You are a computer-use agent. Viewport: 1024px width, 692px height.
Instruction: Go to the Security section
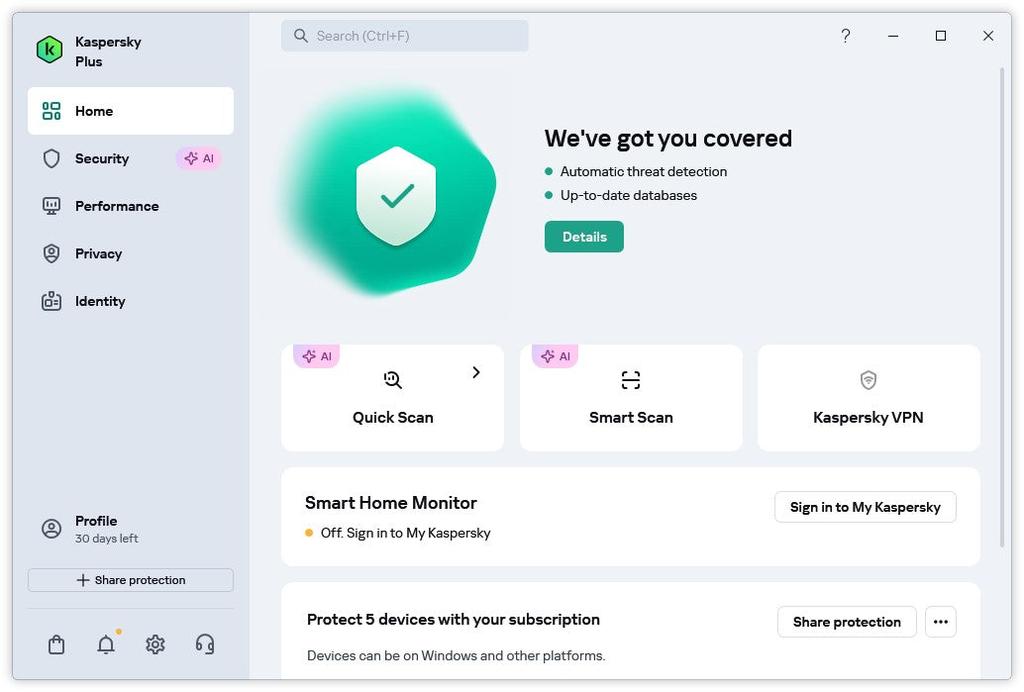pyautogui.click(x=131, y=159)
